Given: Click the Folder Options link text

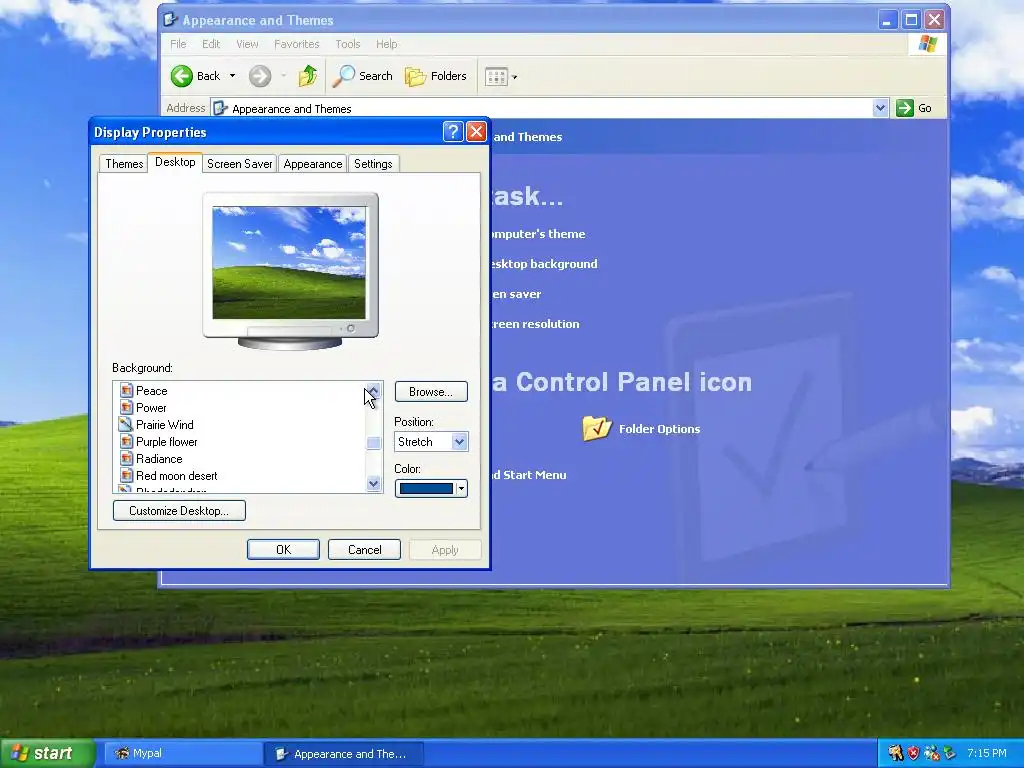Looking at the screenshot, I should (659, 429).
